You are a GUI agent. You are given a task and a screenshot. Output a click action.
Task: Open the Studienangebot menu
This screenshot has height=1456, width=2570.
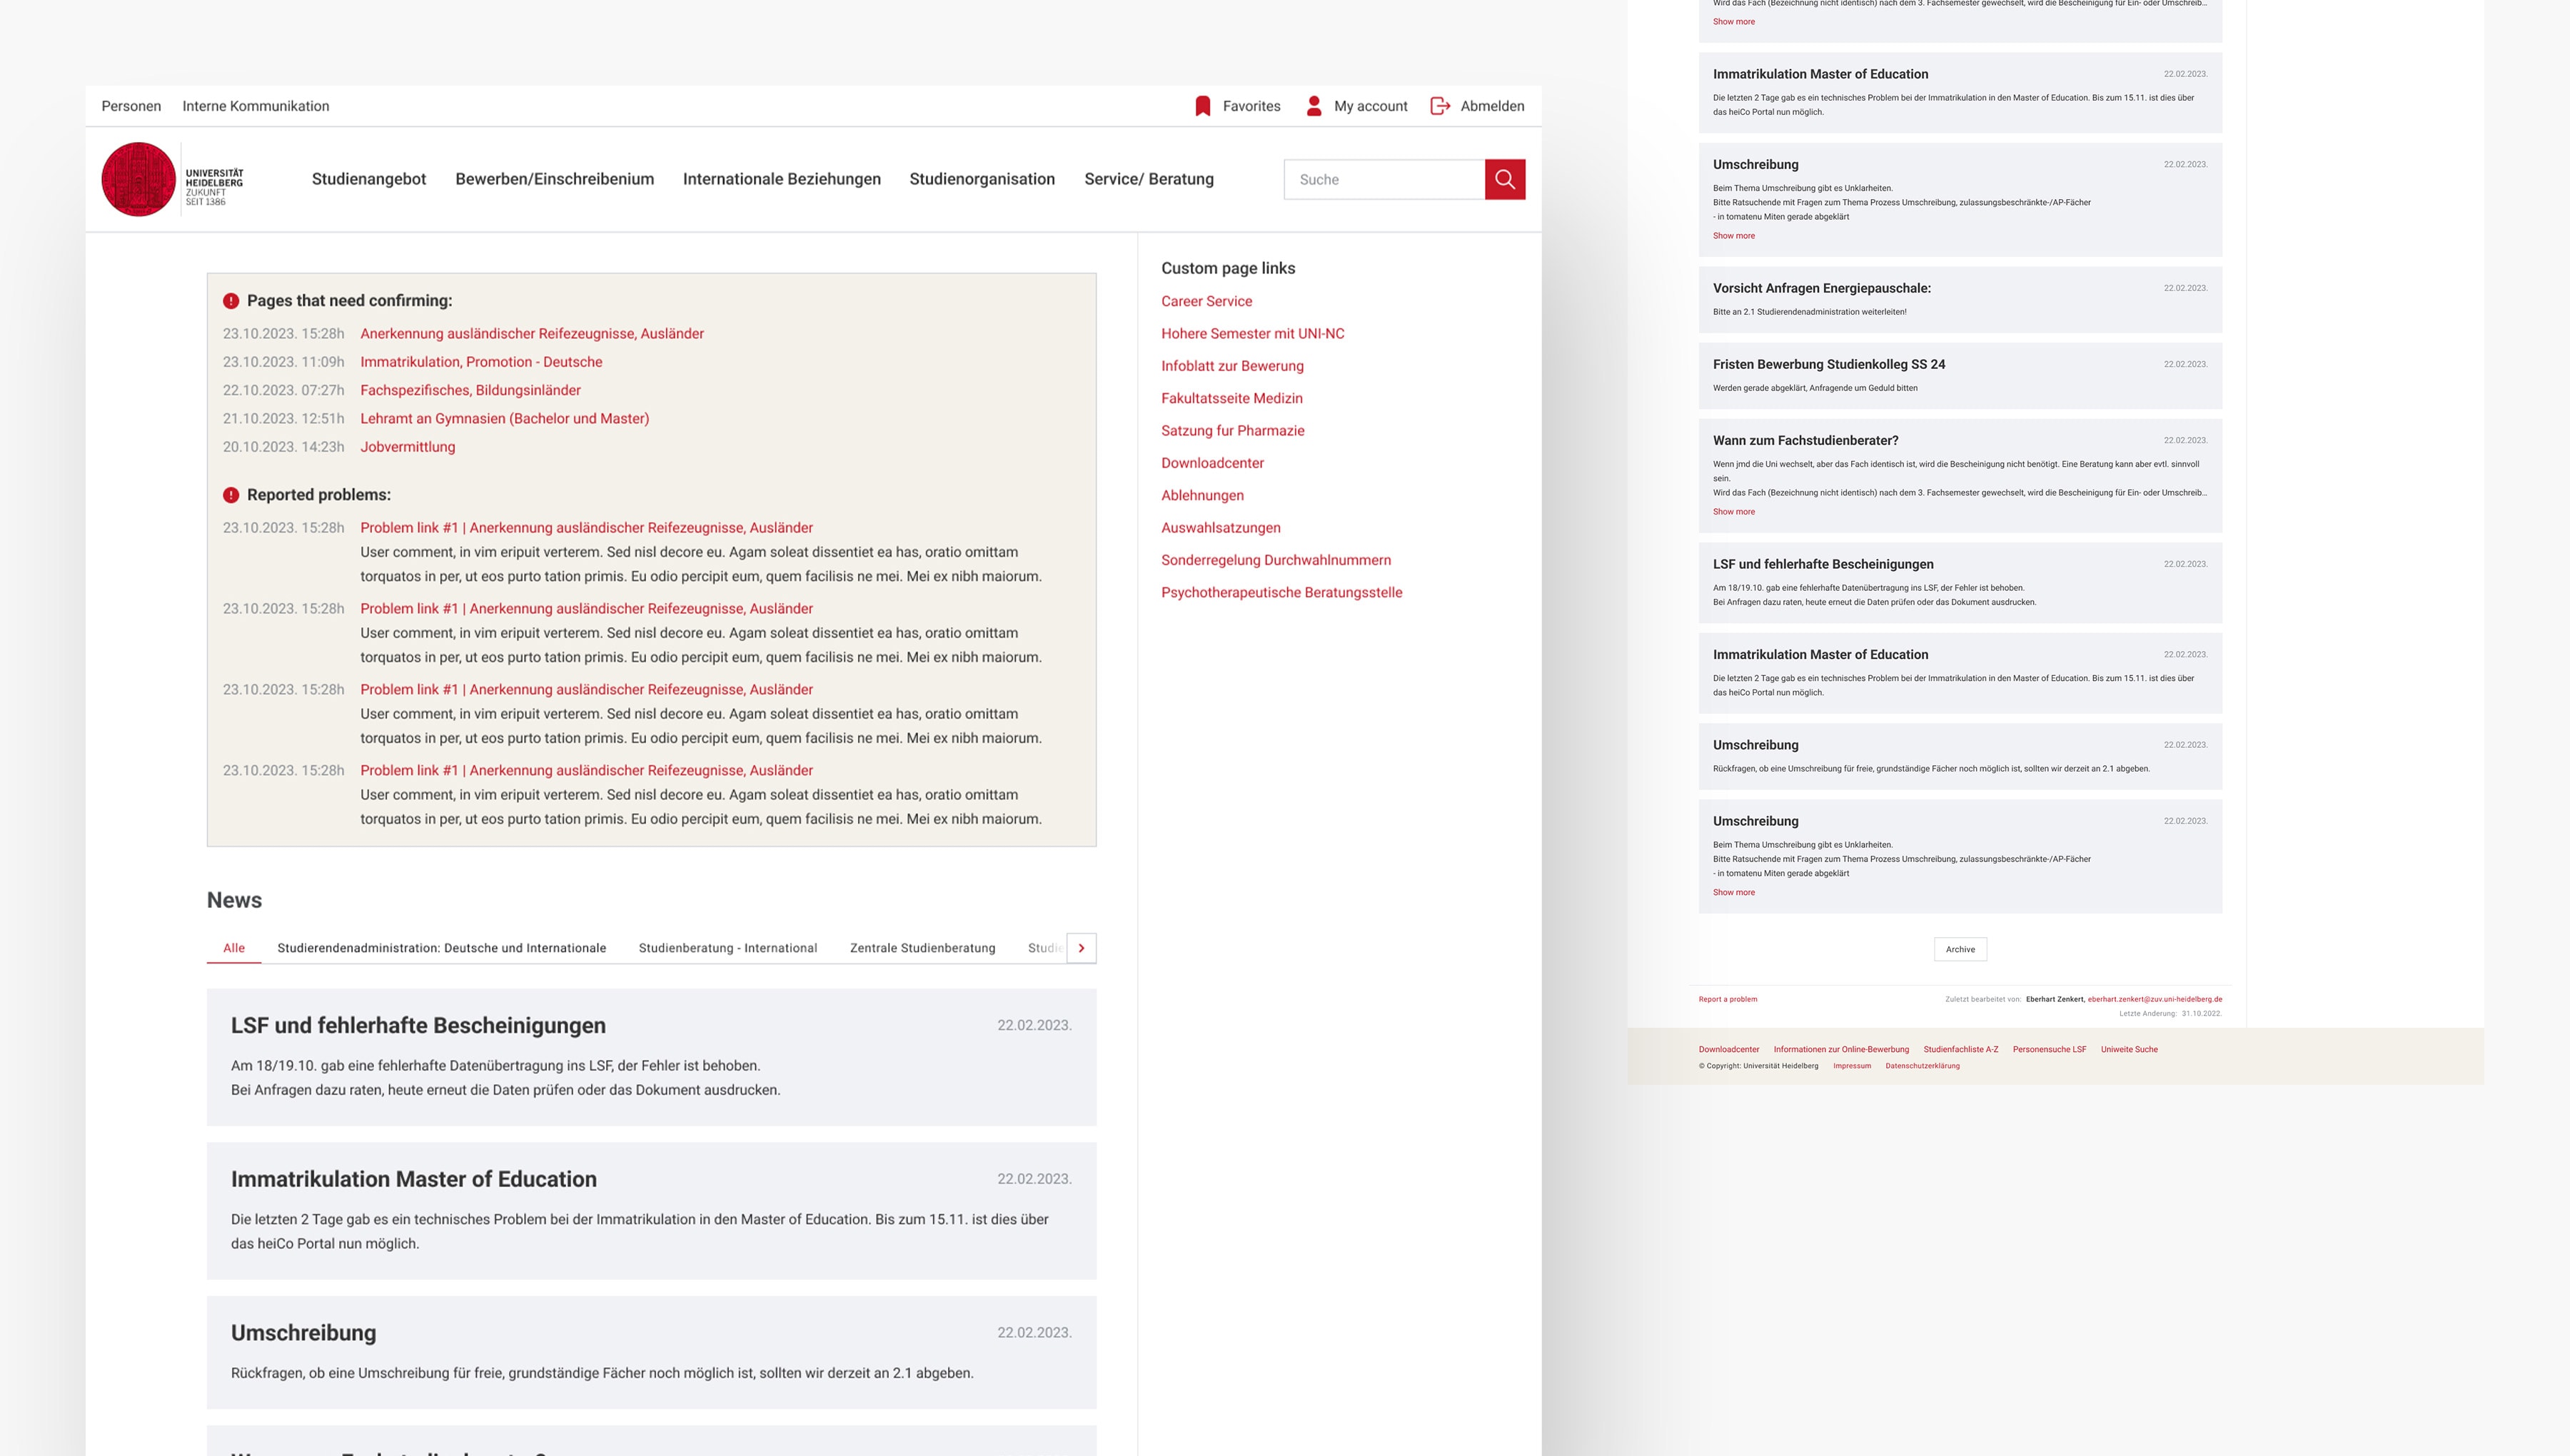click(x=369, y=179)
